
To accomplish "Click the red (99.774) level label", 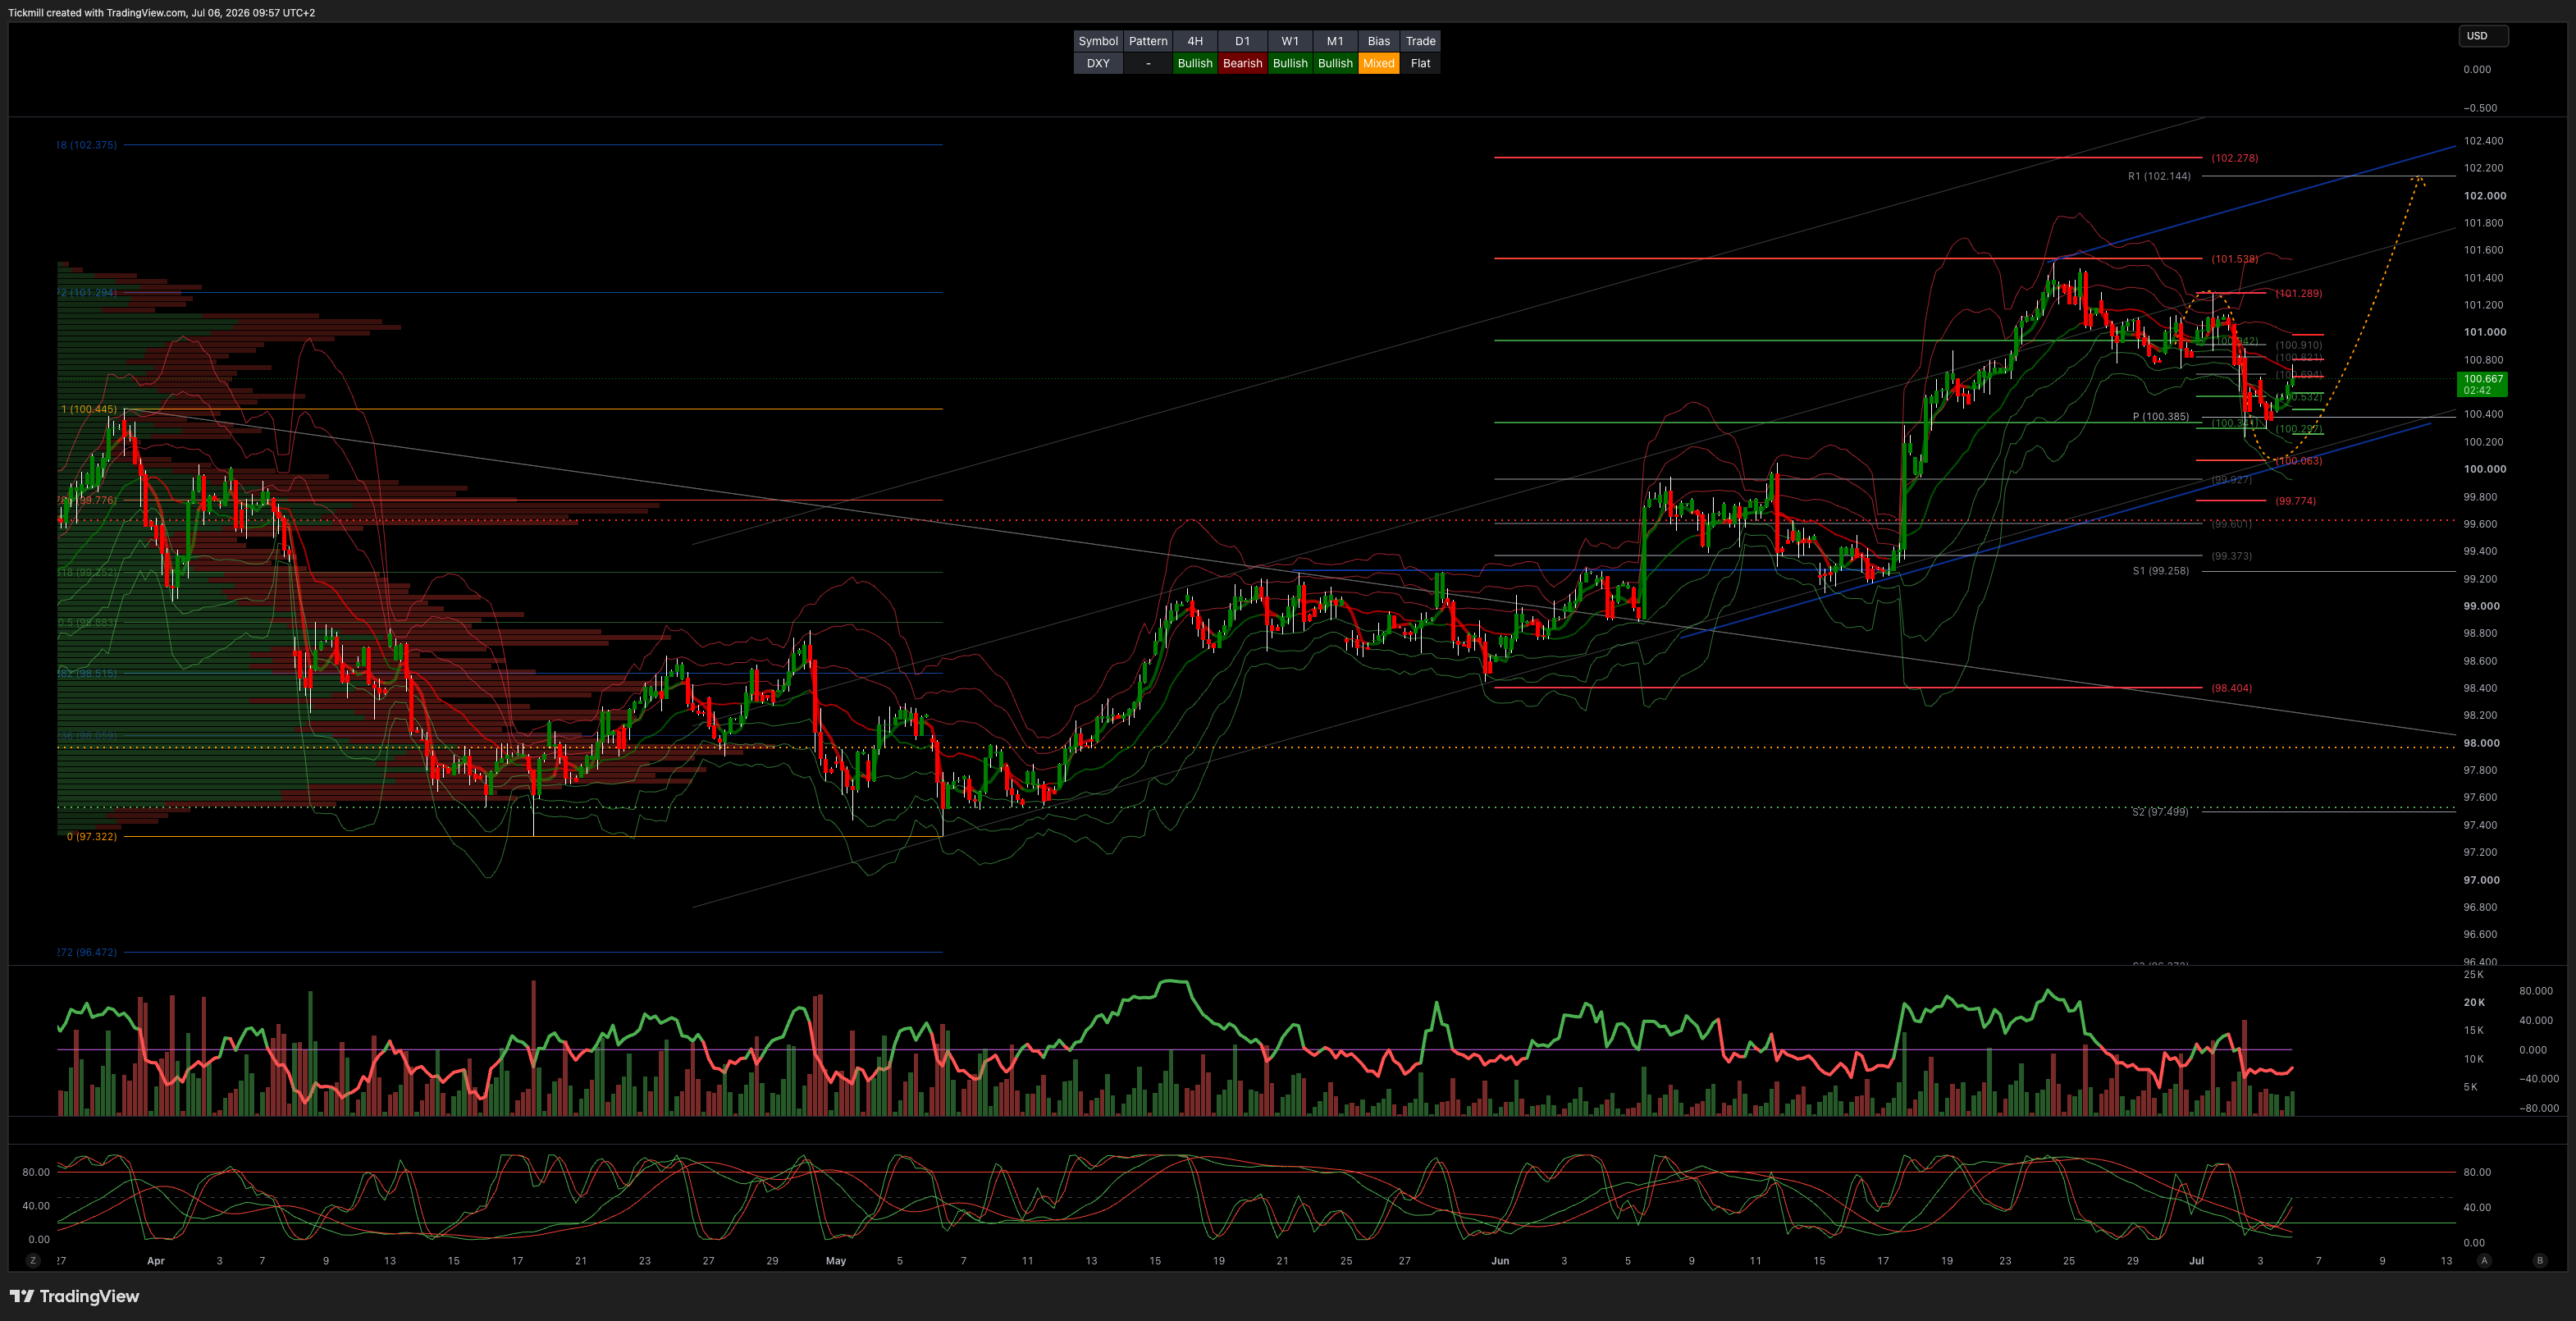I will click(x=2295, y=501).
